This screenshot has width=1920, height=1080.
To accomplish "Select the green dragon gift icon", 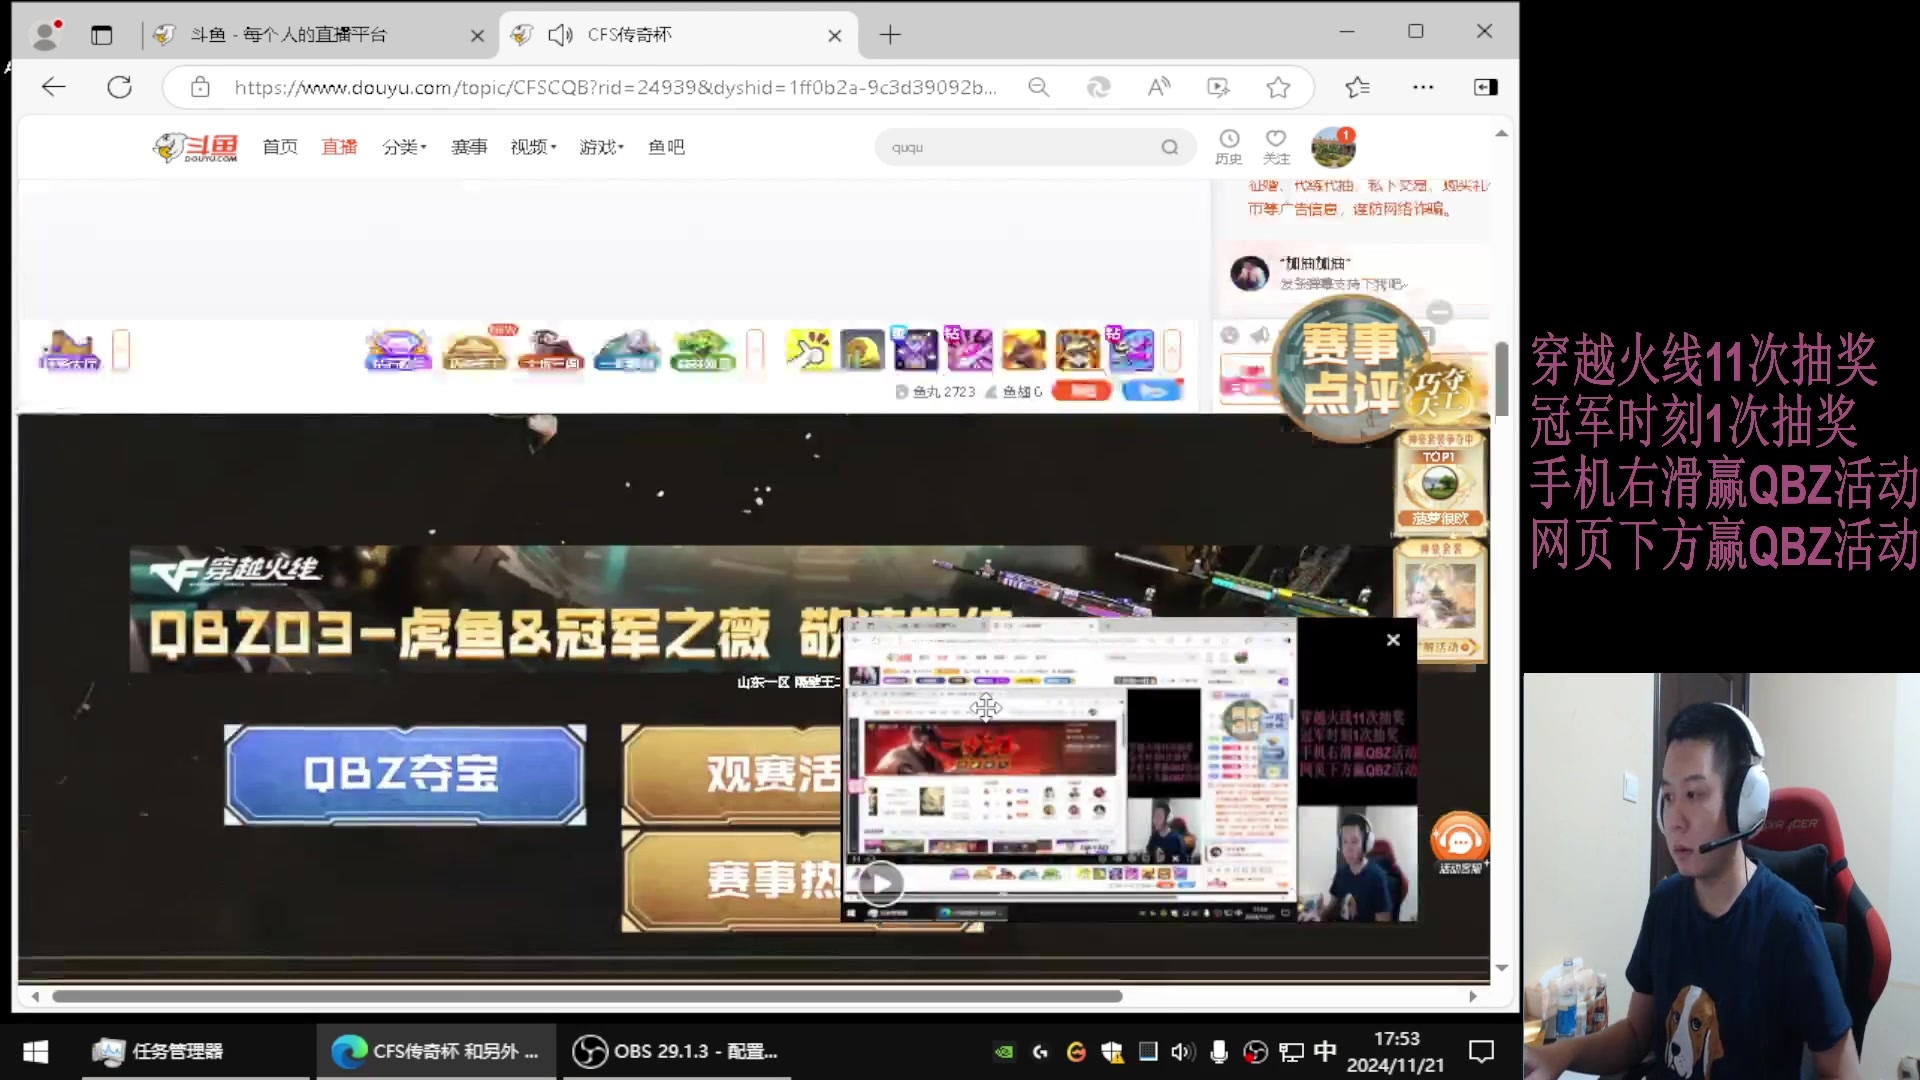I will click(703, 351).
